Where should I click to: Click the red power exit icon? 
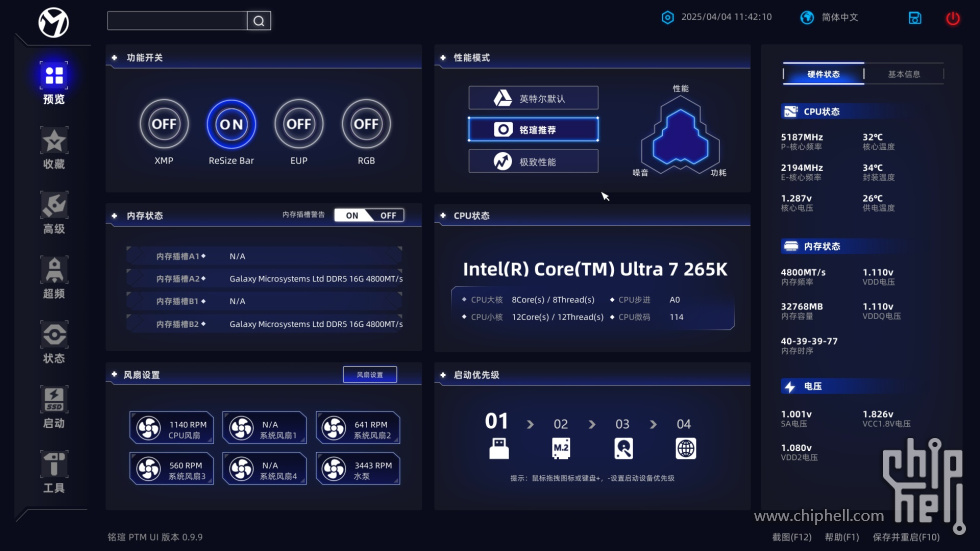pyautogui.click(x=952, y=18)
